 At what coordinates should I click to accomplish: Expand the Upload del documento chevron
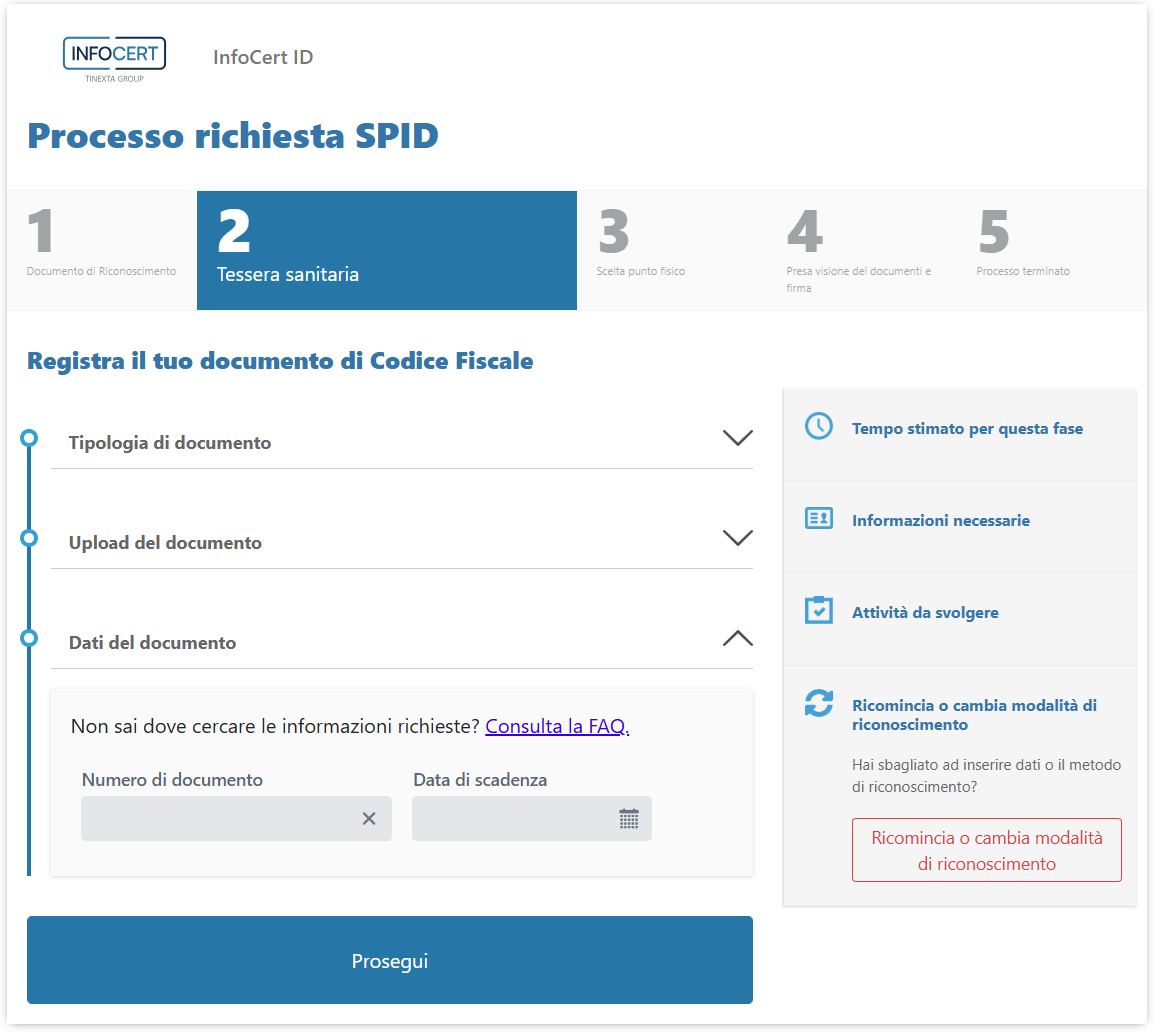(737, 538)
